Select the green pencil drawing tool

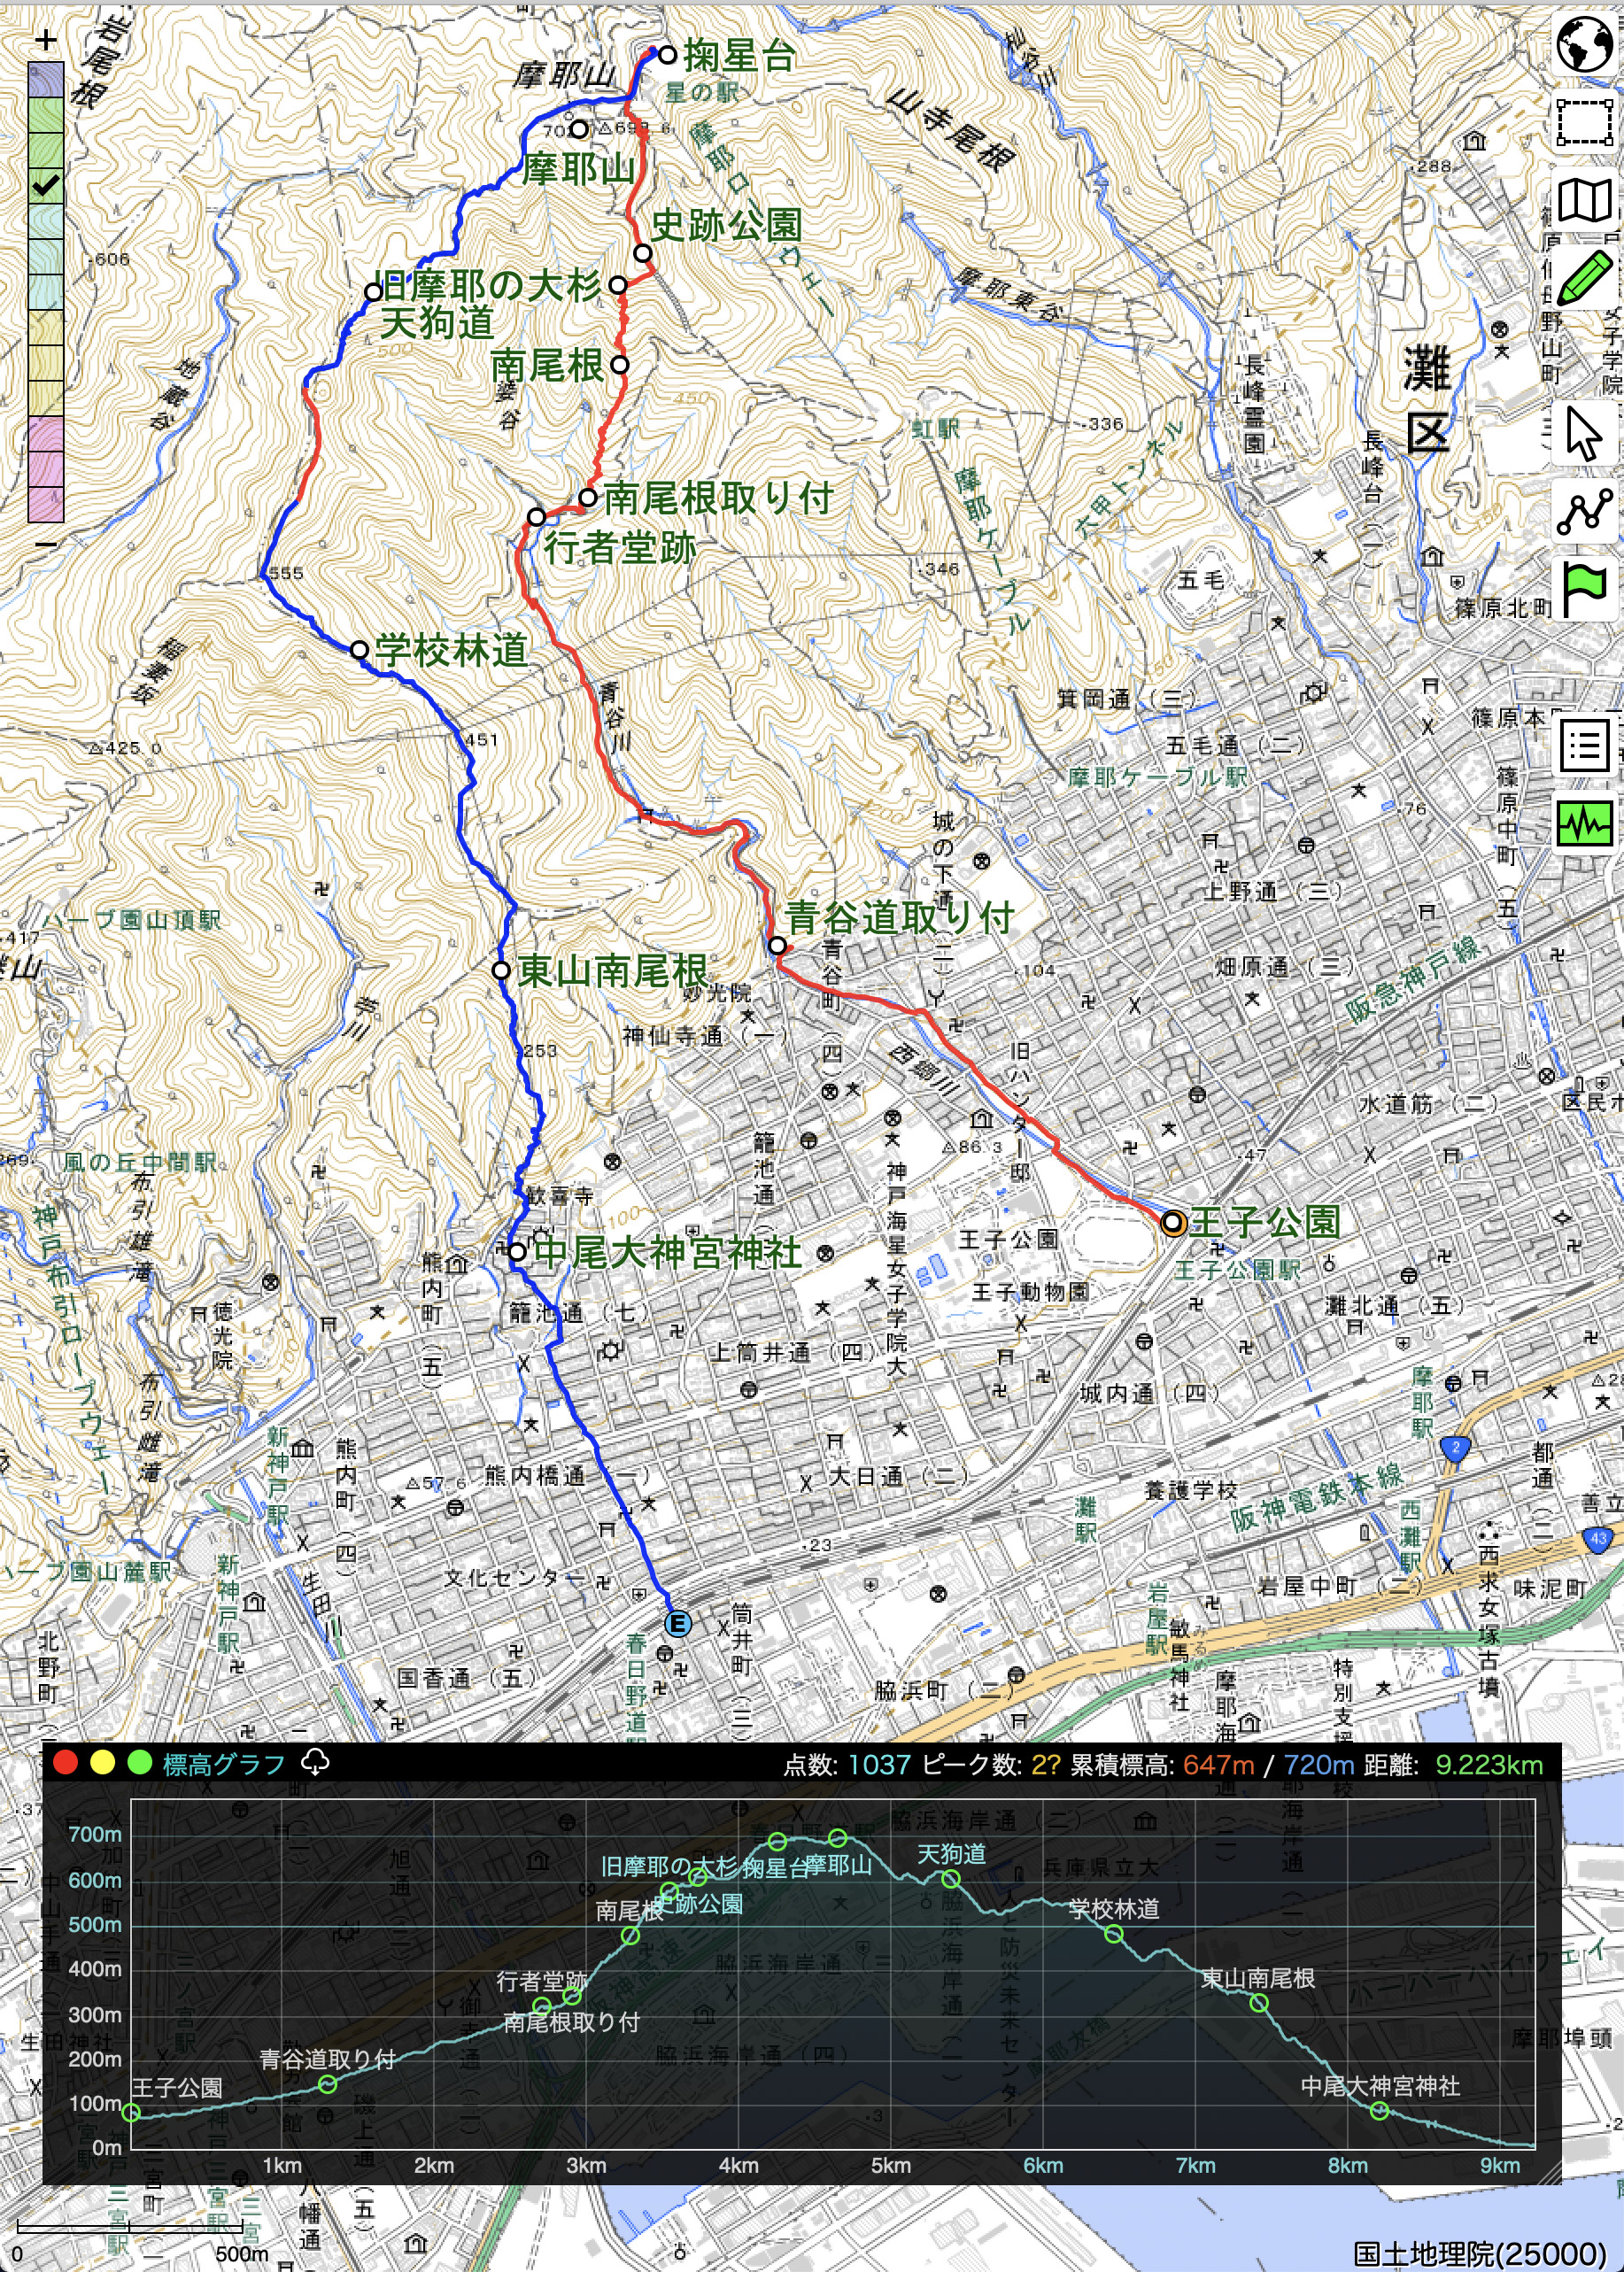pyautogui.click(x=1585, y=277)
